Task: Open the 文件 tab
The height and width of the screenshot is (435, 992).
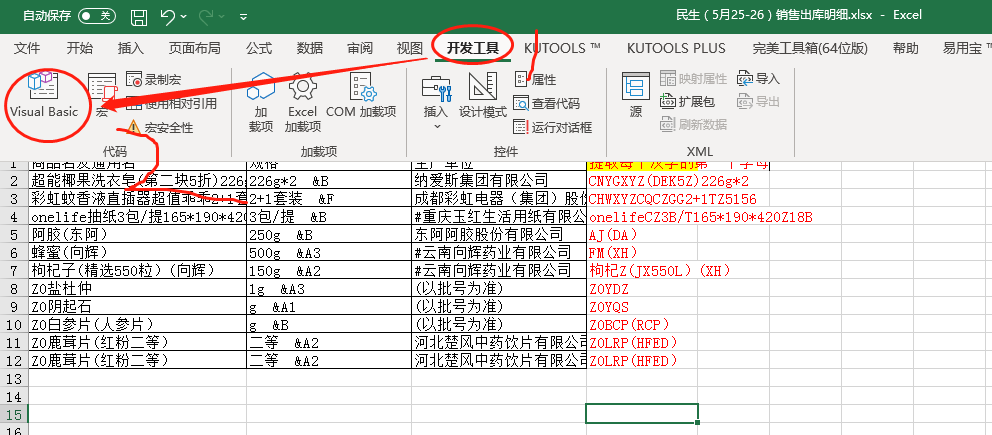Action: pyautogui.click(x=27, y=48)
